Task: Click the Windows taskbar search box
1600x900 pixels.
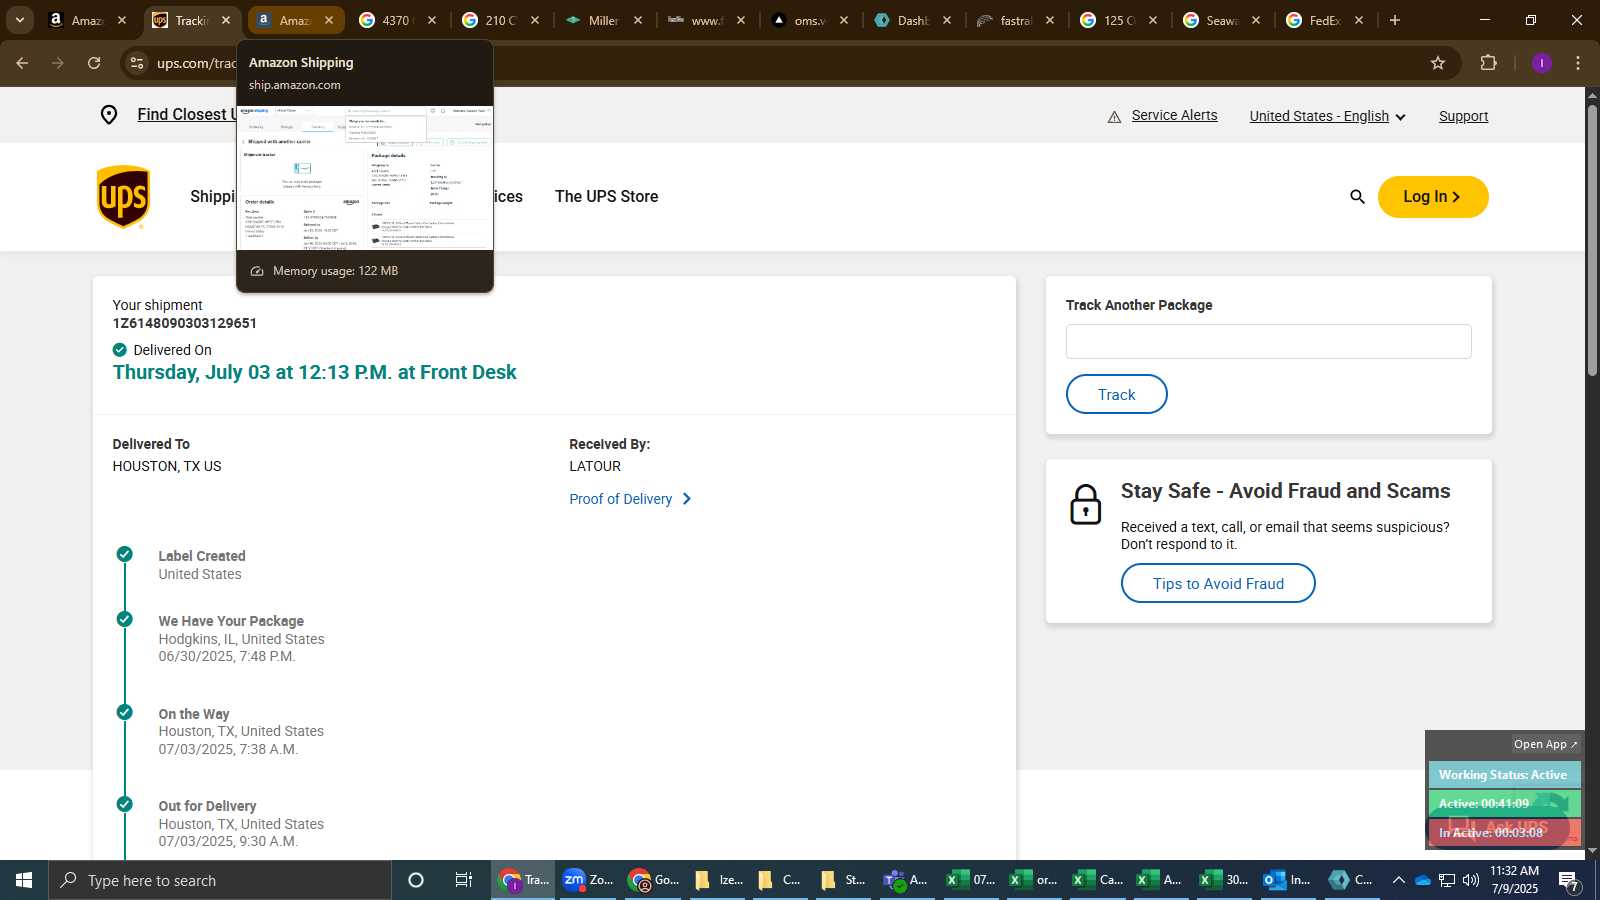Action: (x=220, y=880)
